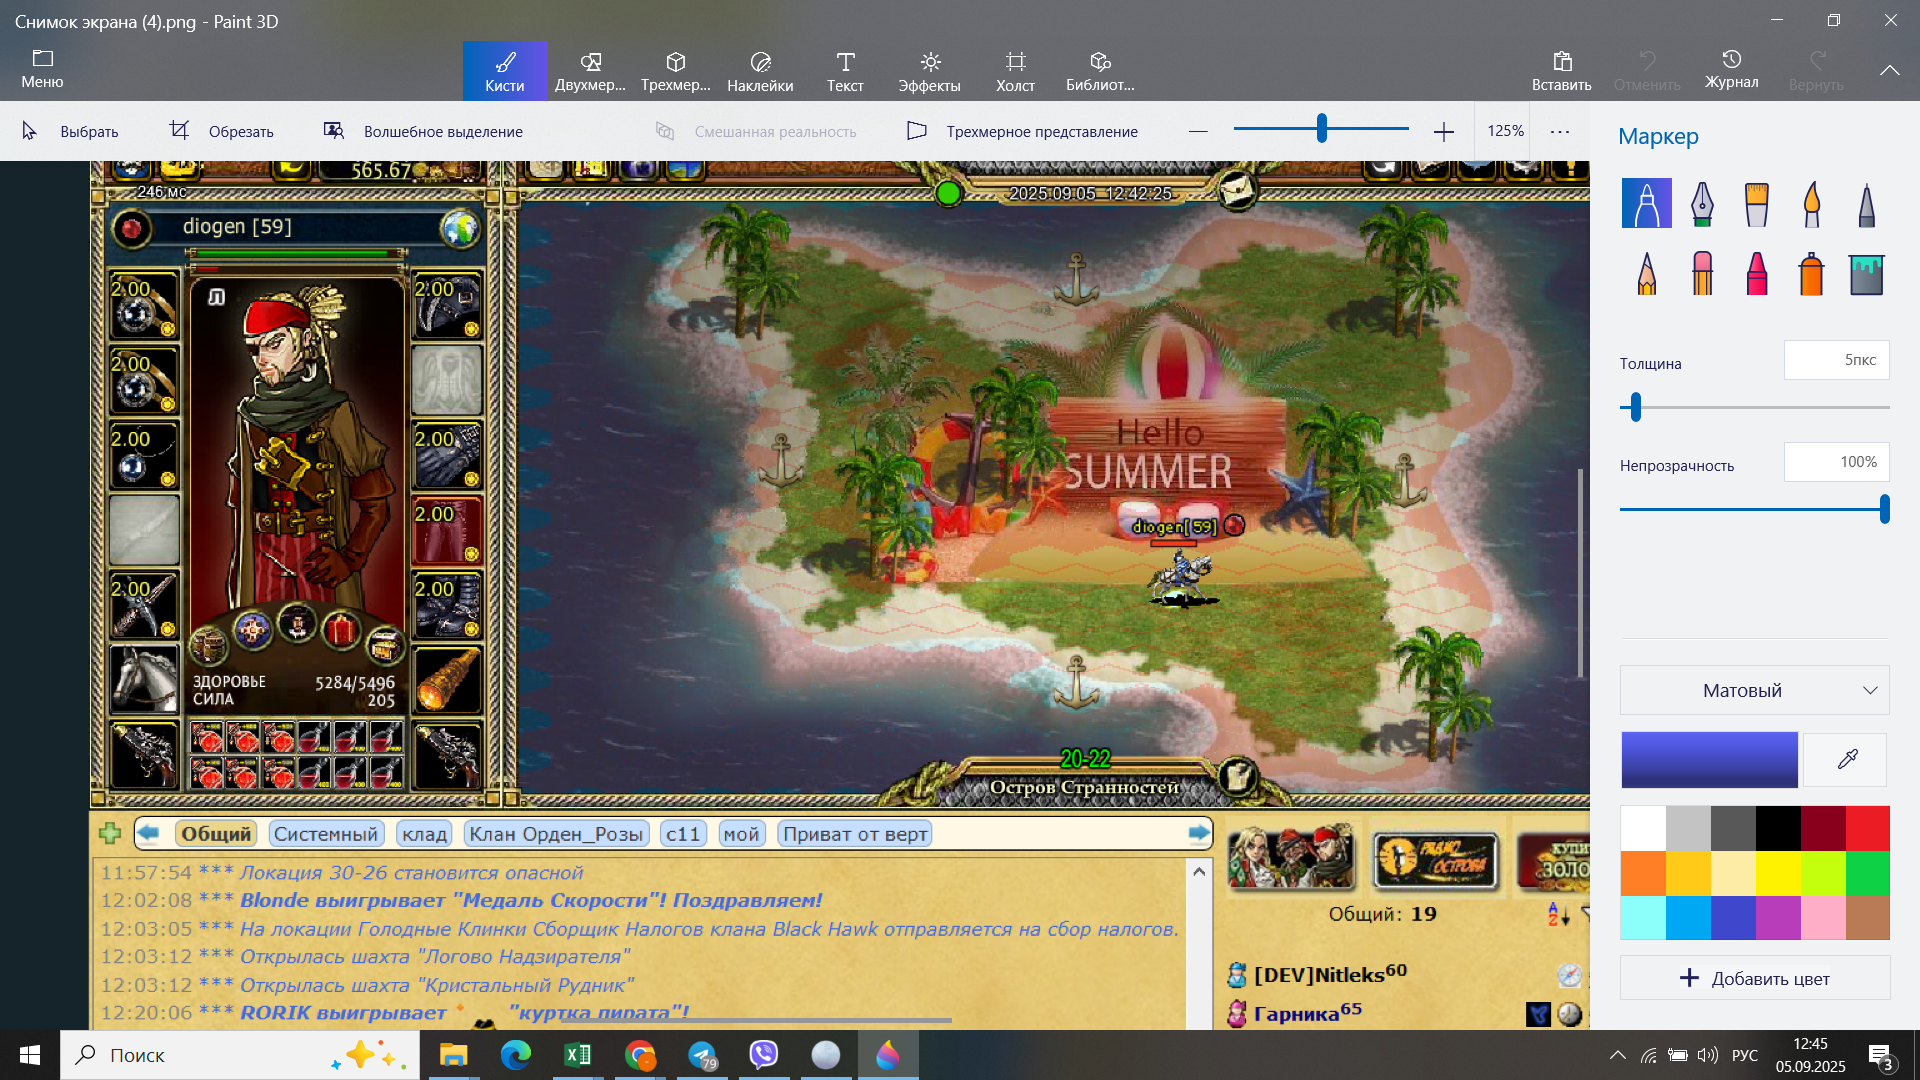Image resolution: width=1920 pixels, height=1080 pixels.
Task: Choose the Crop tool
Action: coord(221,131)
